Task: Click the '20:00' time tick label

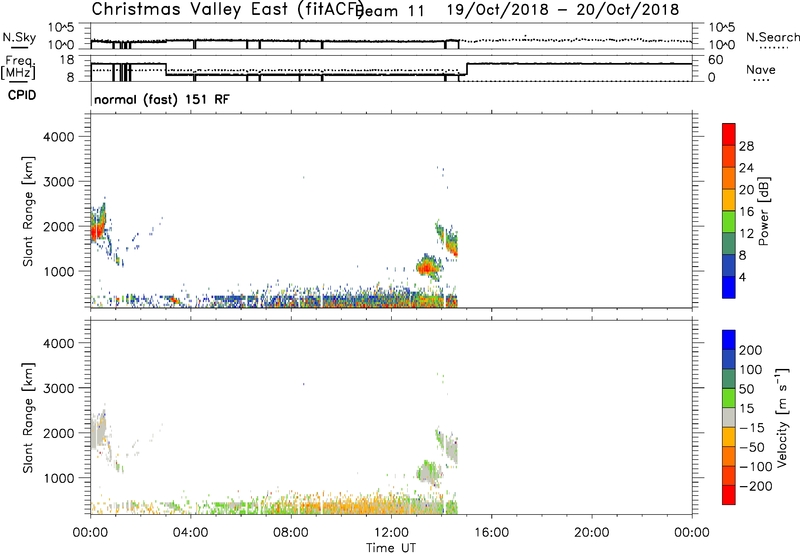Action: [591, 533]
